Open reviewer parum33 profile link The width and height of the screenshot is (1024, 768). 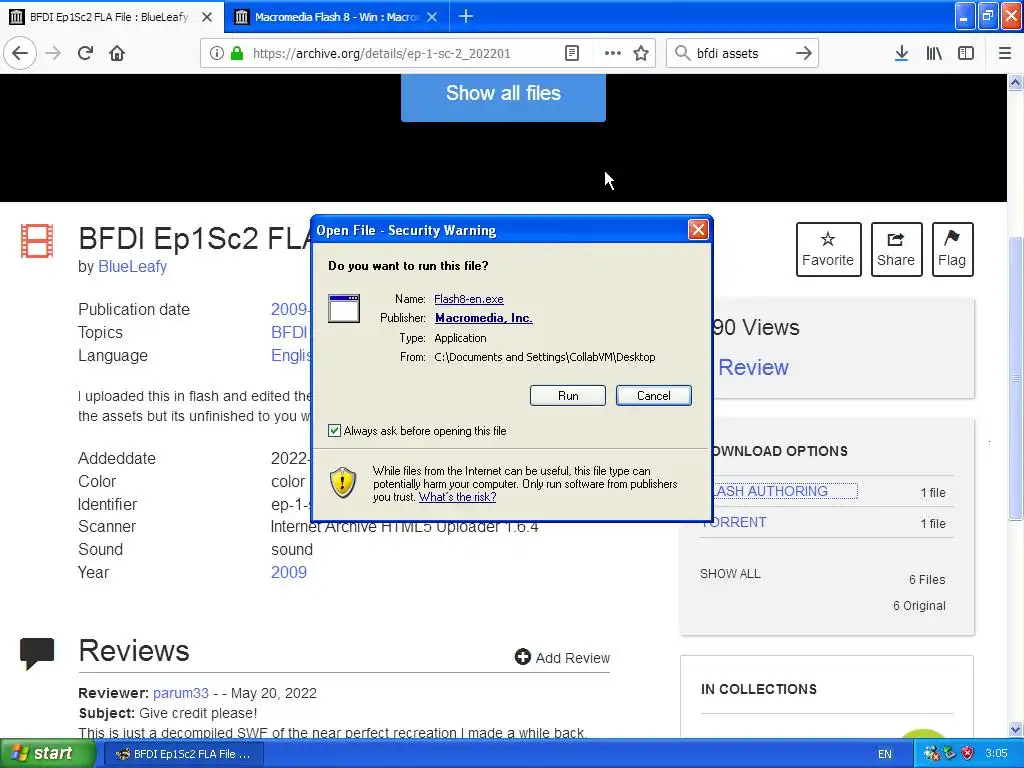point(181,693)
